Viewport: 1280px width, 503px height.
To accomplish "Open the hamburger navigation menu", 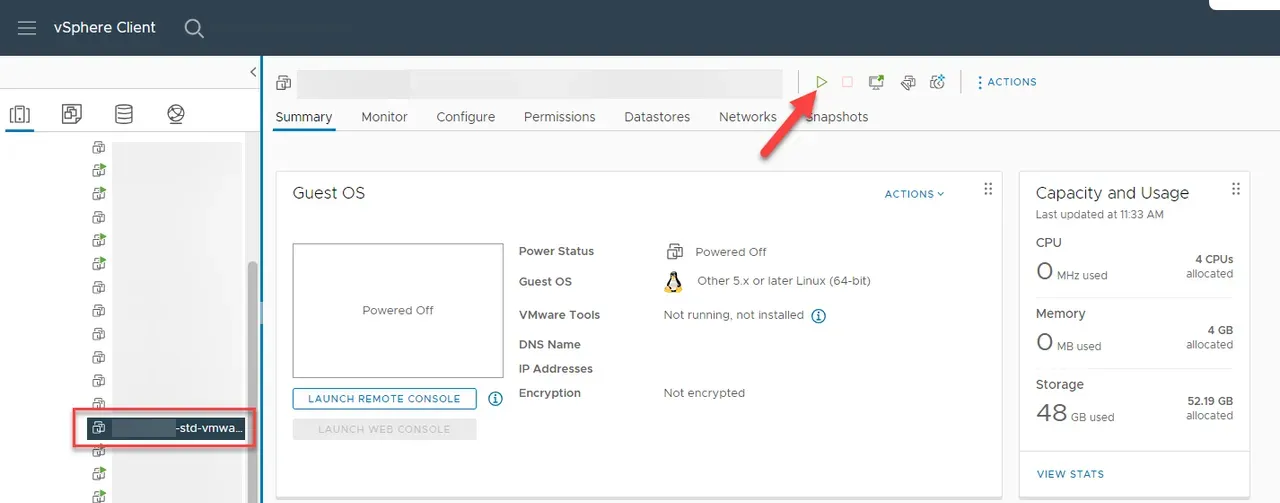I will (27, 28).
